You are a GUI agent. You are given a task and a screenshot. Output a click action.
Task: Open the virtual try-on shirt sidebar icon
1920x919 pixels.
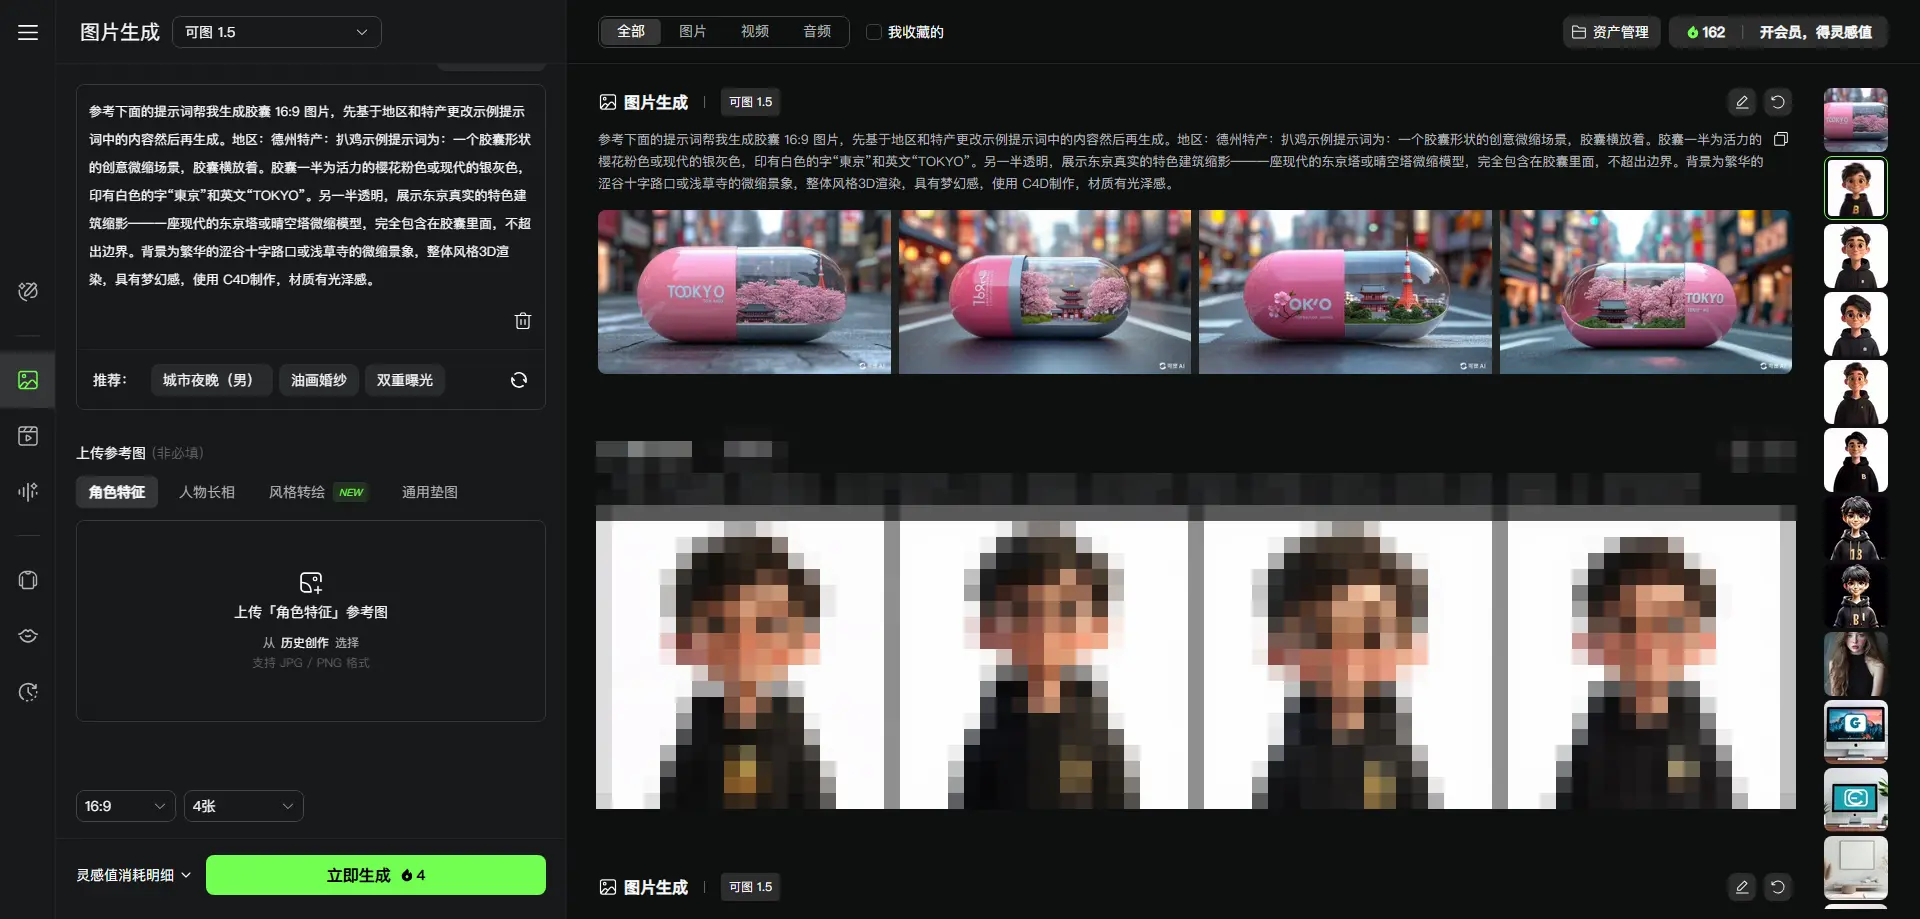(28, 580)
